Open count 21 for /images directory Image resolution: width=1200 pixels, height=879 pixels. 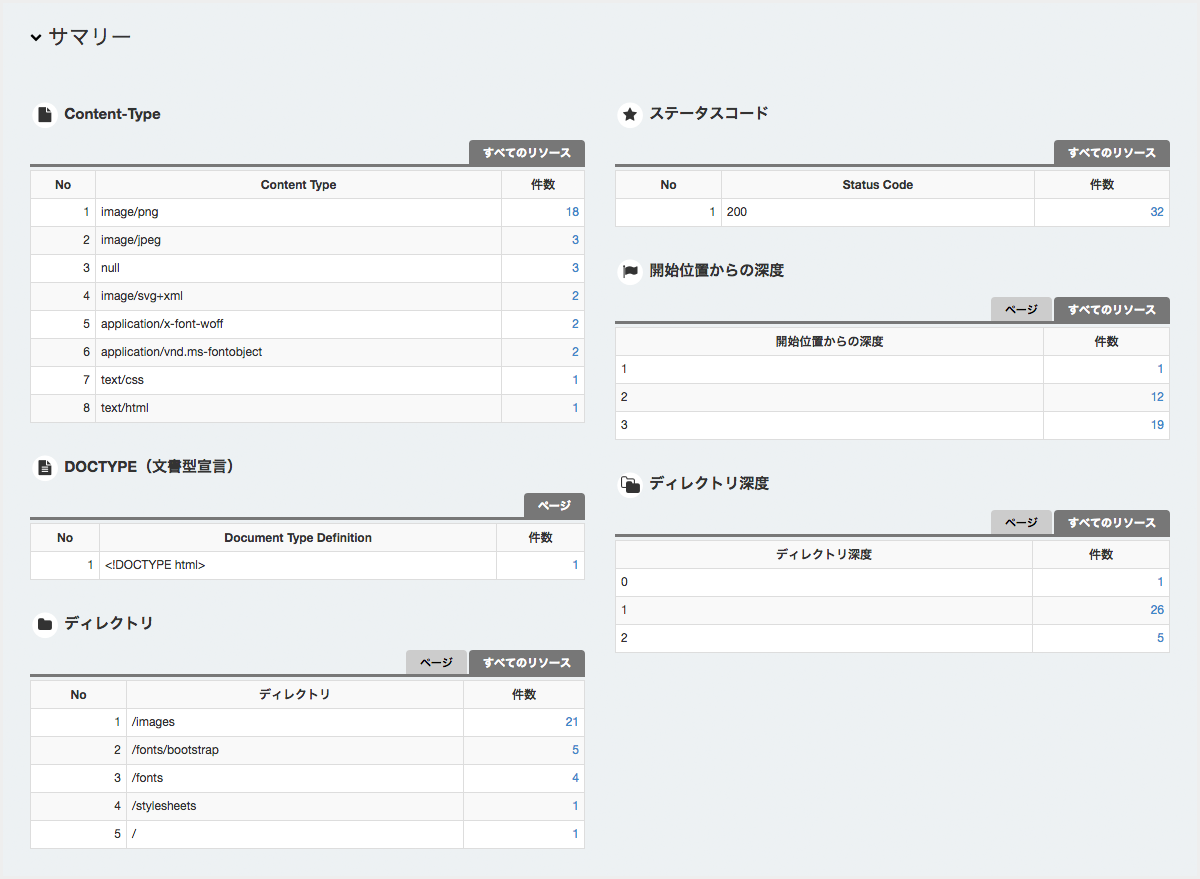pos(572,722)
